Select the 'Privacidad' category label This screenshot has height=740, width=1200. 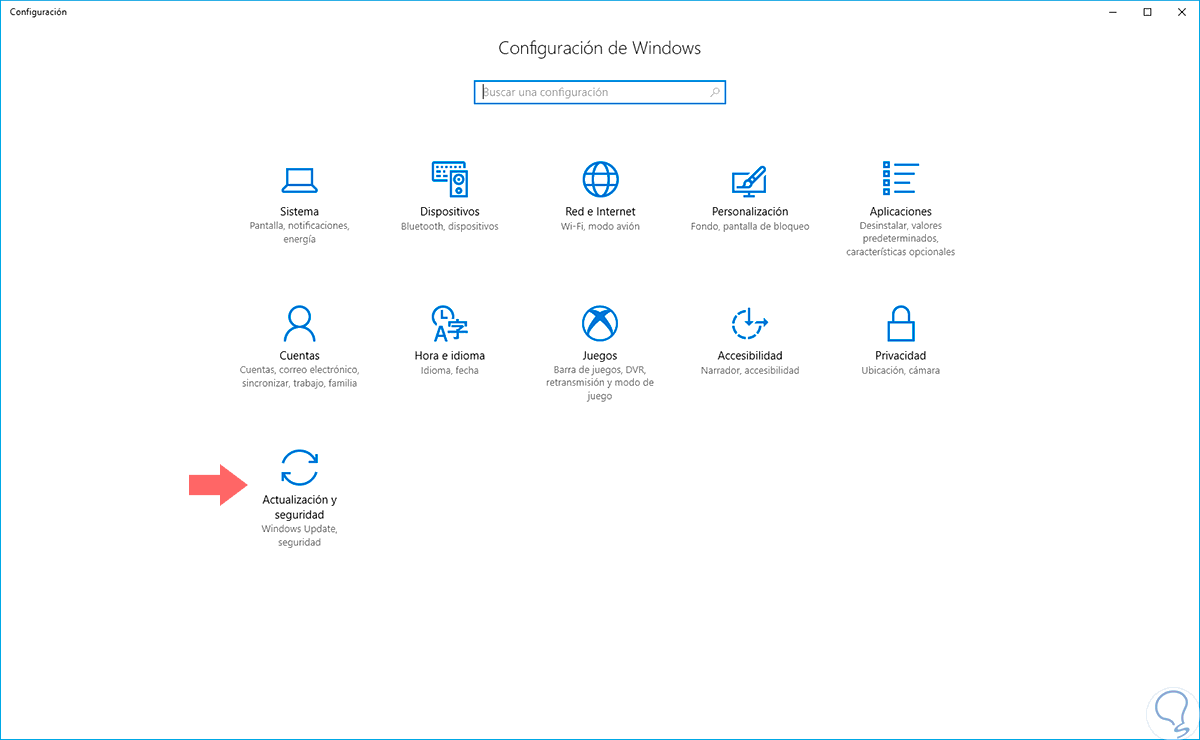pos(900,356)
